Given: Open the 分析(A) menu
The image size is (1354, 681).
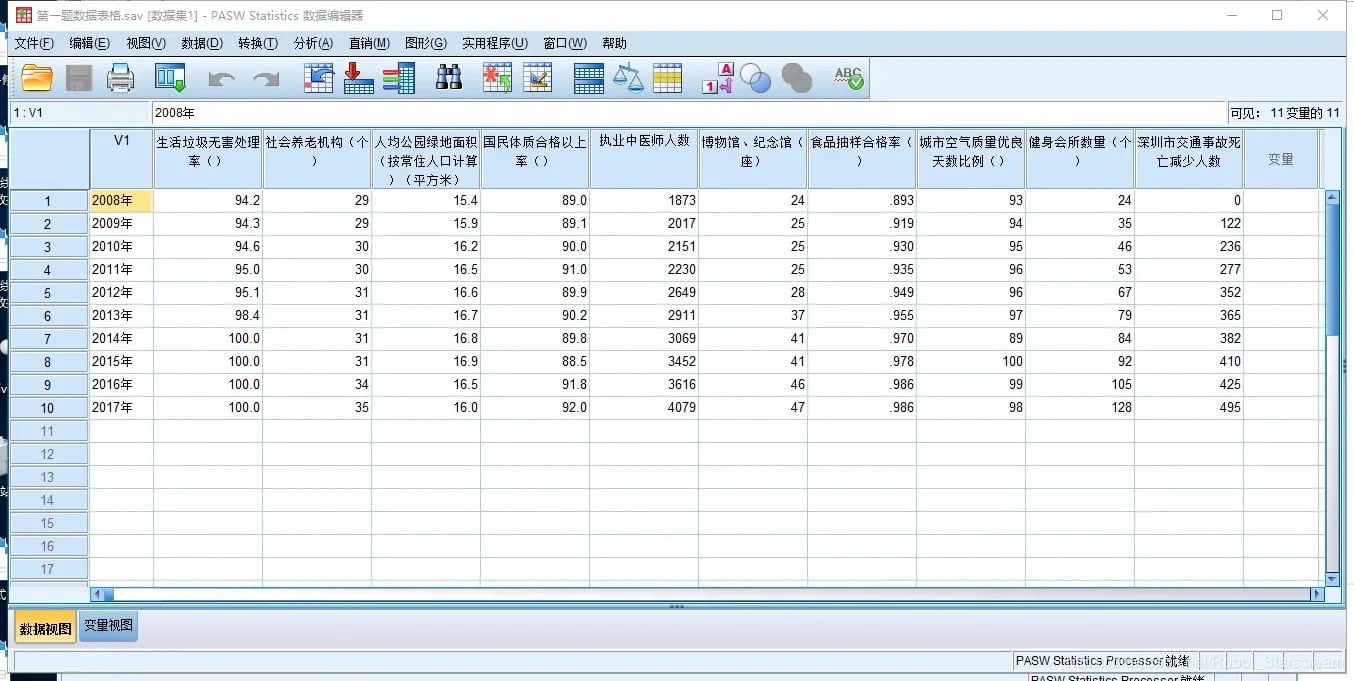Looking at the screenshot, I should click(x=313, y=43).
